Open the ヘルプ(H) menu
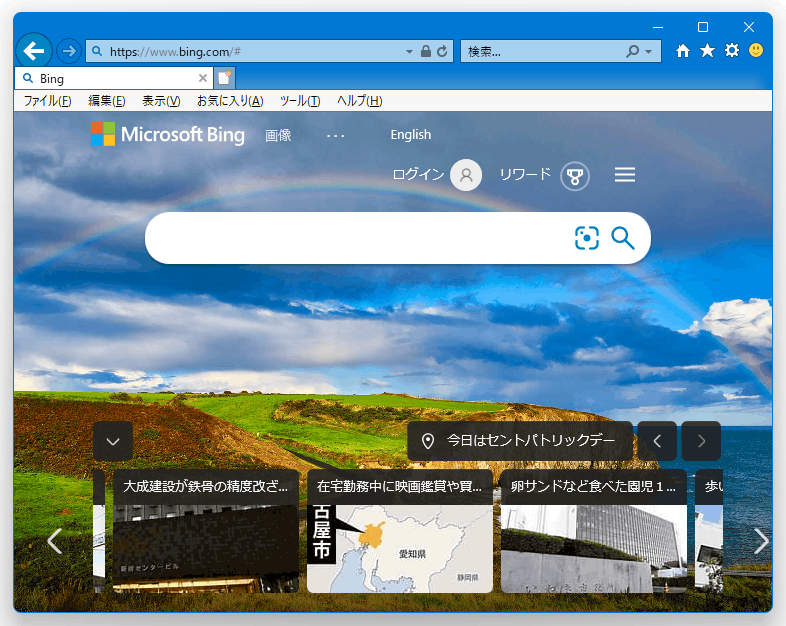786x626 pixels. (x=359, y=101)
